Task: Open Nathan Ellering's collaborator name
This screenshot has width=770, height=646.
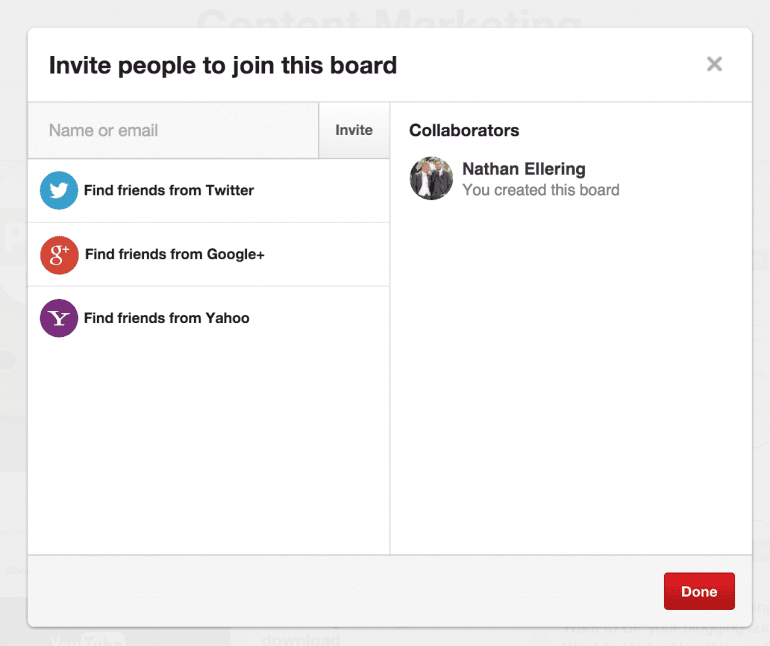Action: pyautogui.click(x=523, y=169)
